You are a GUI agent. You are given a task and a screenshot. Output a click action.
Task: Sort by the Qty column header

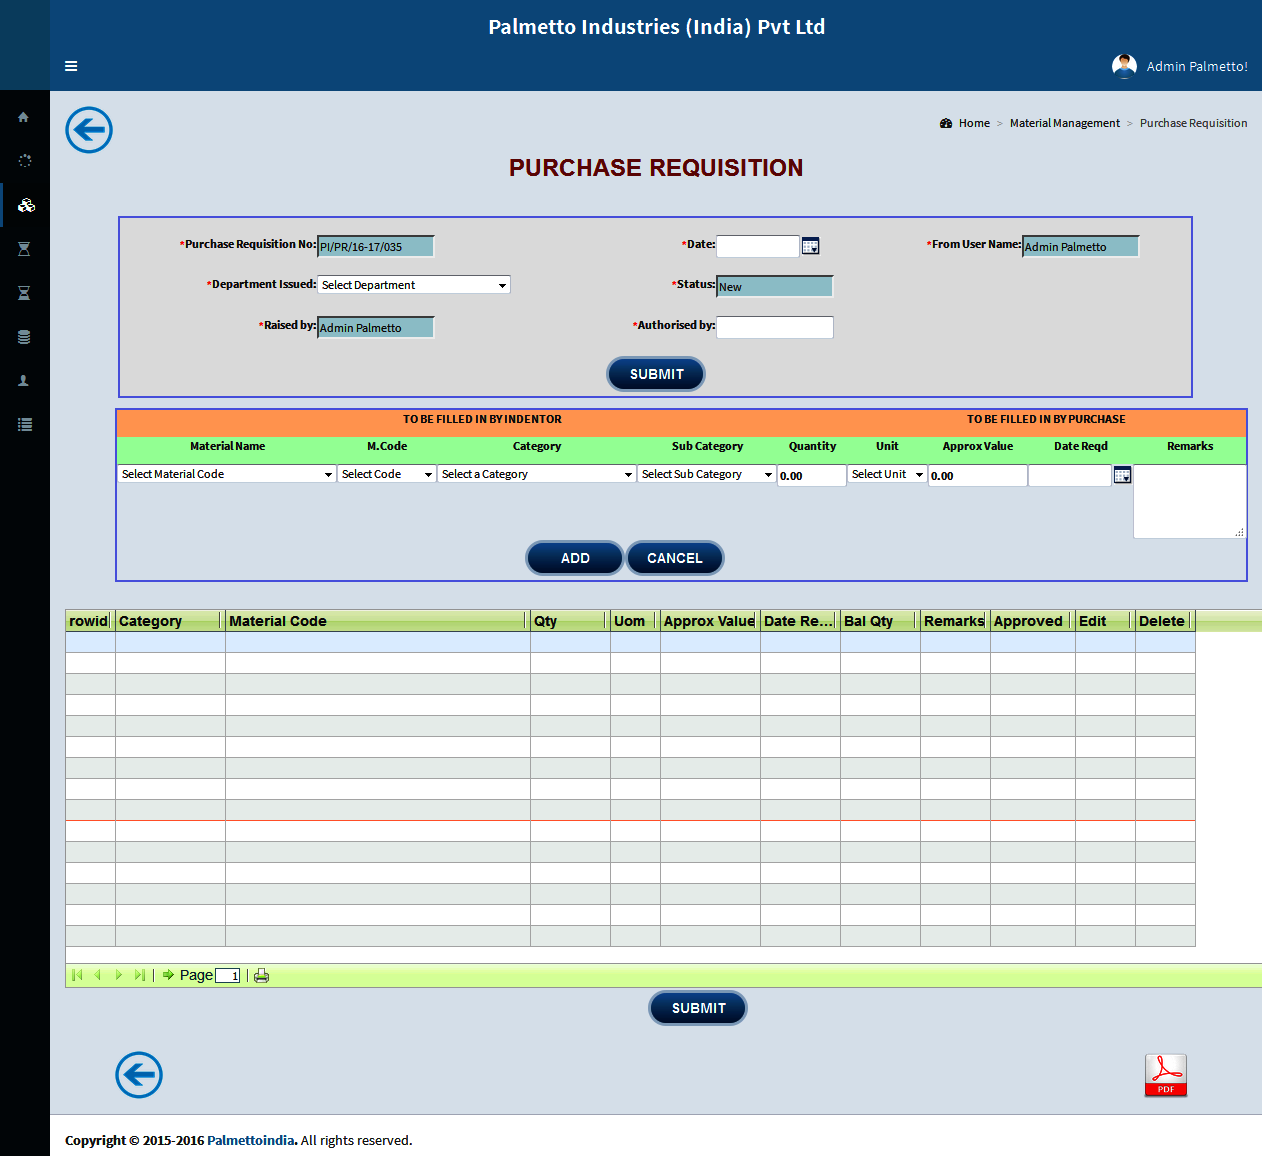pos(570,621)
